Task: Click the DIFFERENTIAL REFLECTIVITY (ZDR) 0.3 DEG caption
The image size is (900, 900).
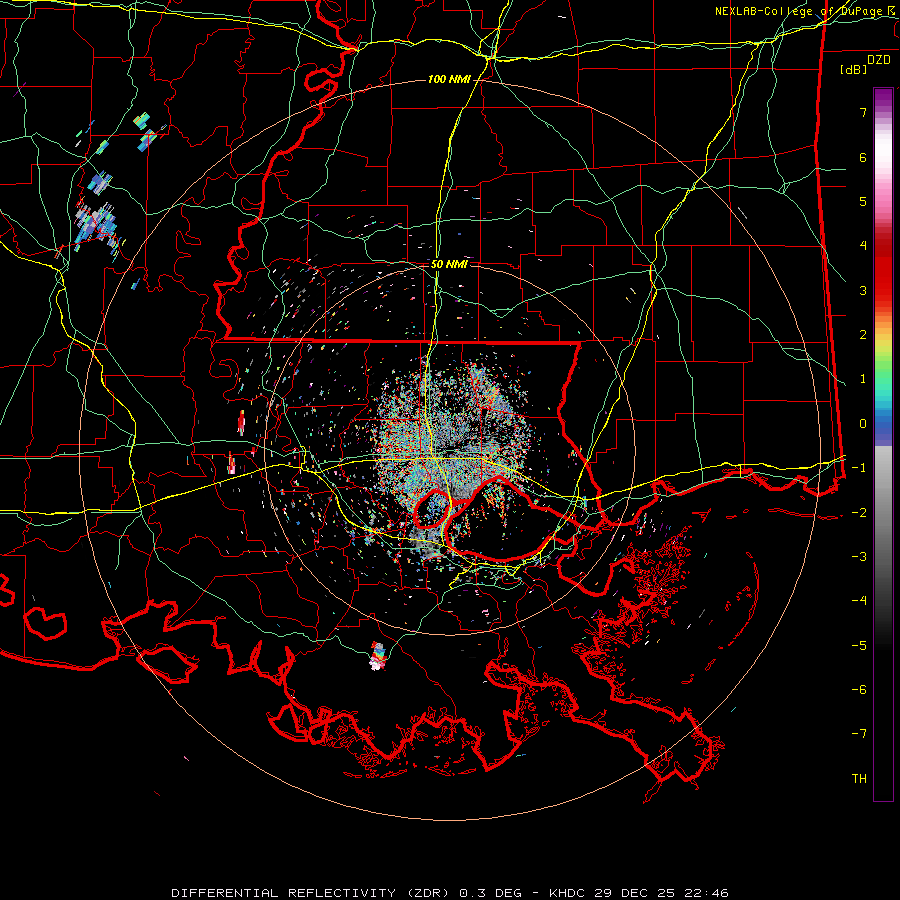Action: pos(346,893)
